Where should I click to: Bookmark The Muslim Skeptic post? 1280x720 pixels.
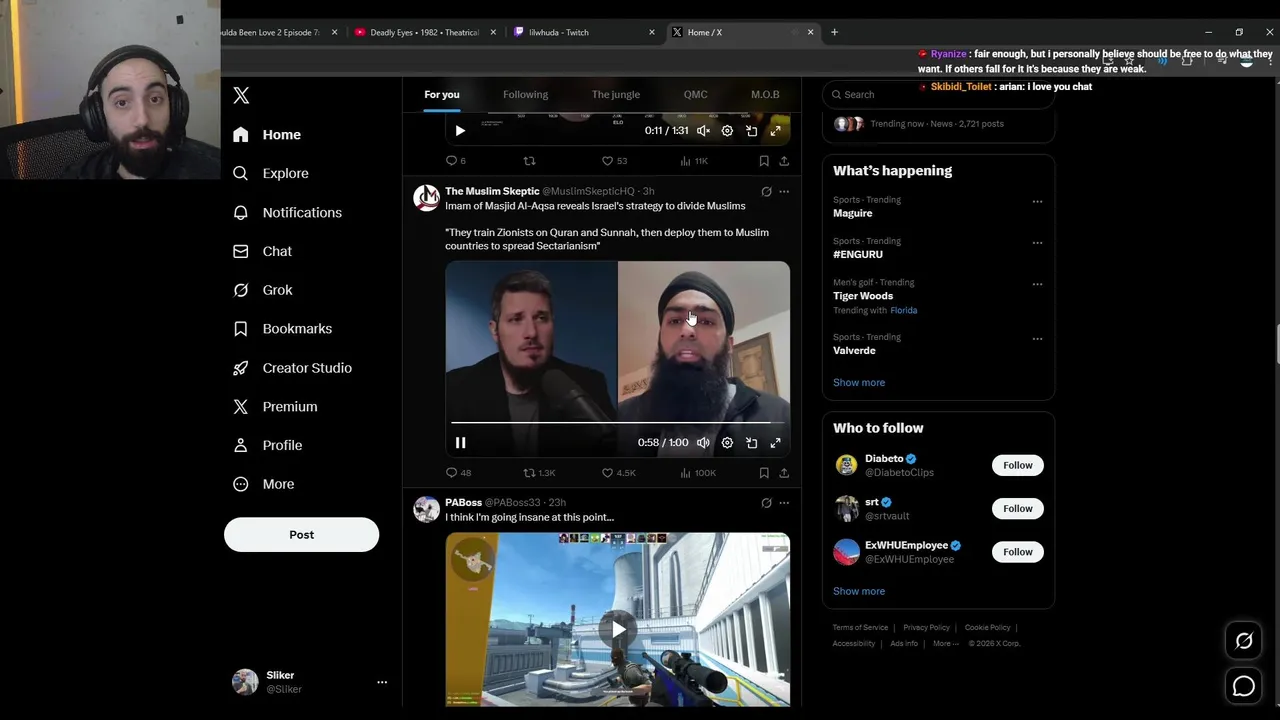(764, 472)
